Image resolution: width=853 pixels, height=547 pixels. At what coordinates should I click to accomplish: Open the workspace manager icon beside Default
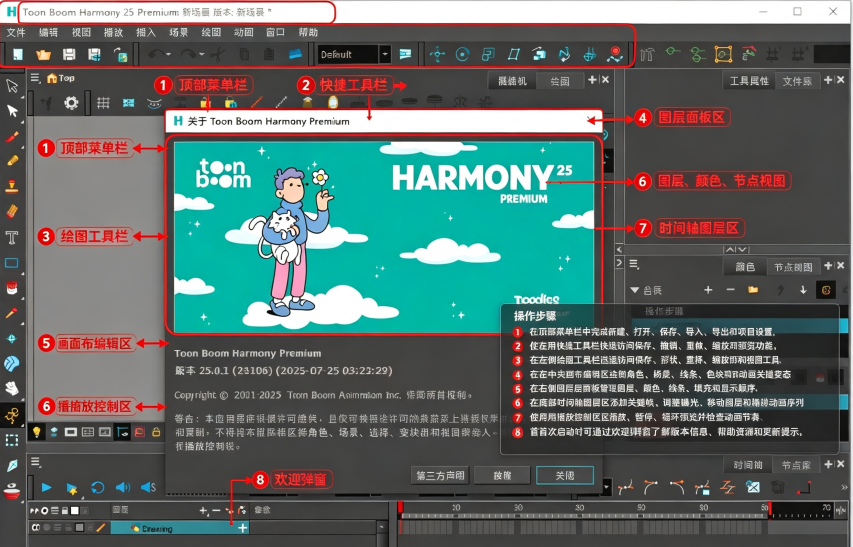[405, 54]
